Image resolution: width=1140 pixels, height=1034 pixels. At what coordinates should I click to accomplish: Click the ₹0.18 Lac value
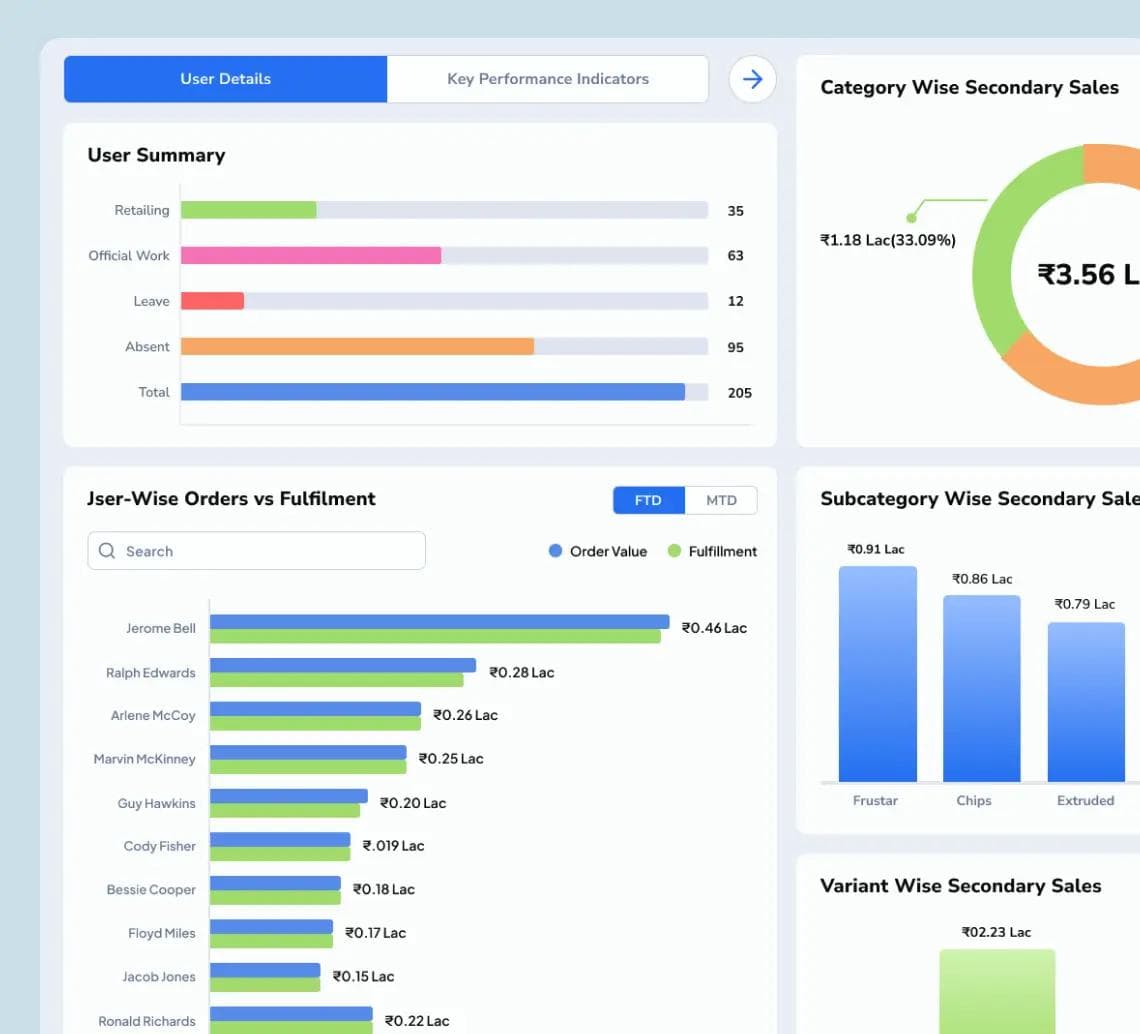click(384, 889)
